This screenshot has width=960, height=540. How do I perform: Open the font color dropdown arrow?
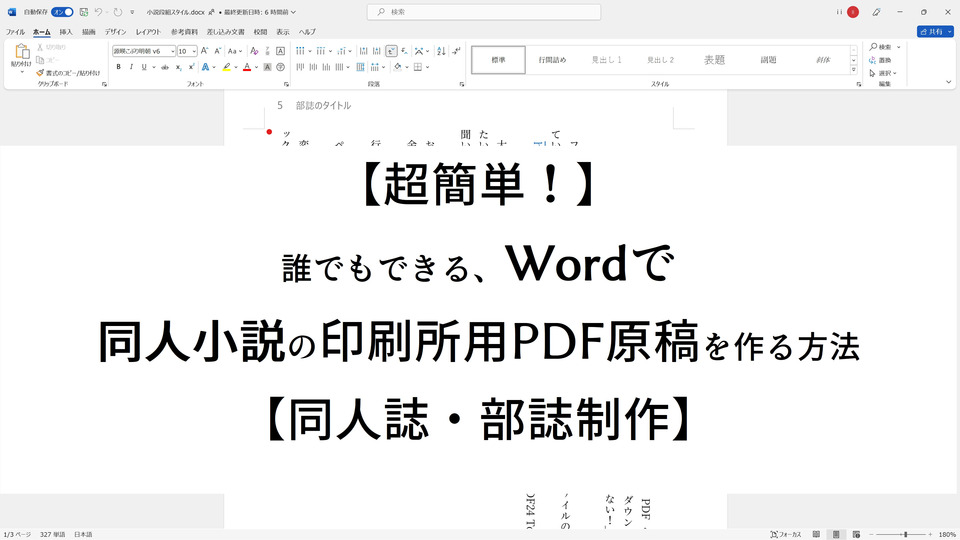pos(256,67)
